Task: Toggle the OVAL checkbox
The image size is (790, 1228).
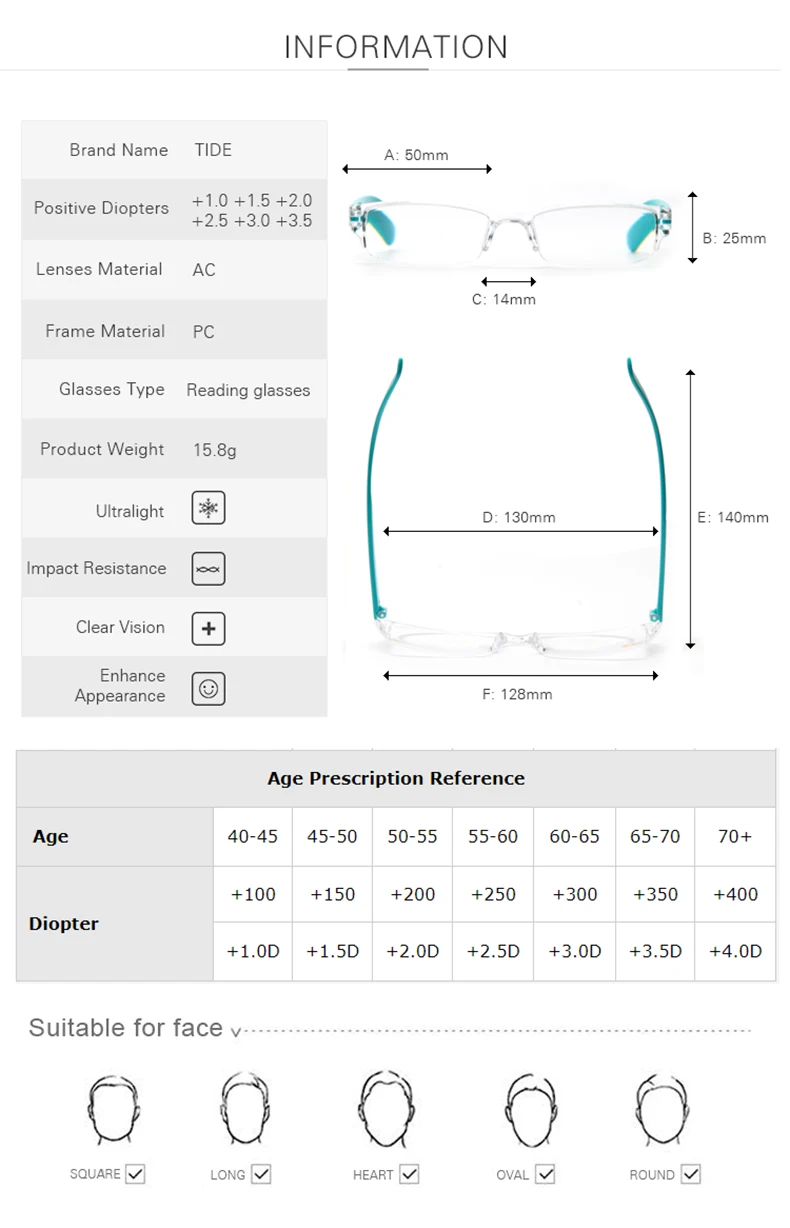Action: (546, 1174)
